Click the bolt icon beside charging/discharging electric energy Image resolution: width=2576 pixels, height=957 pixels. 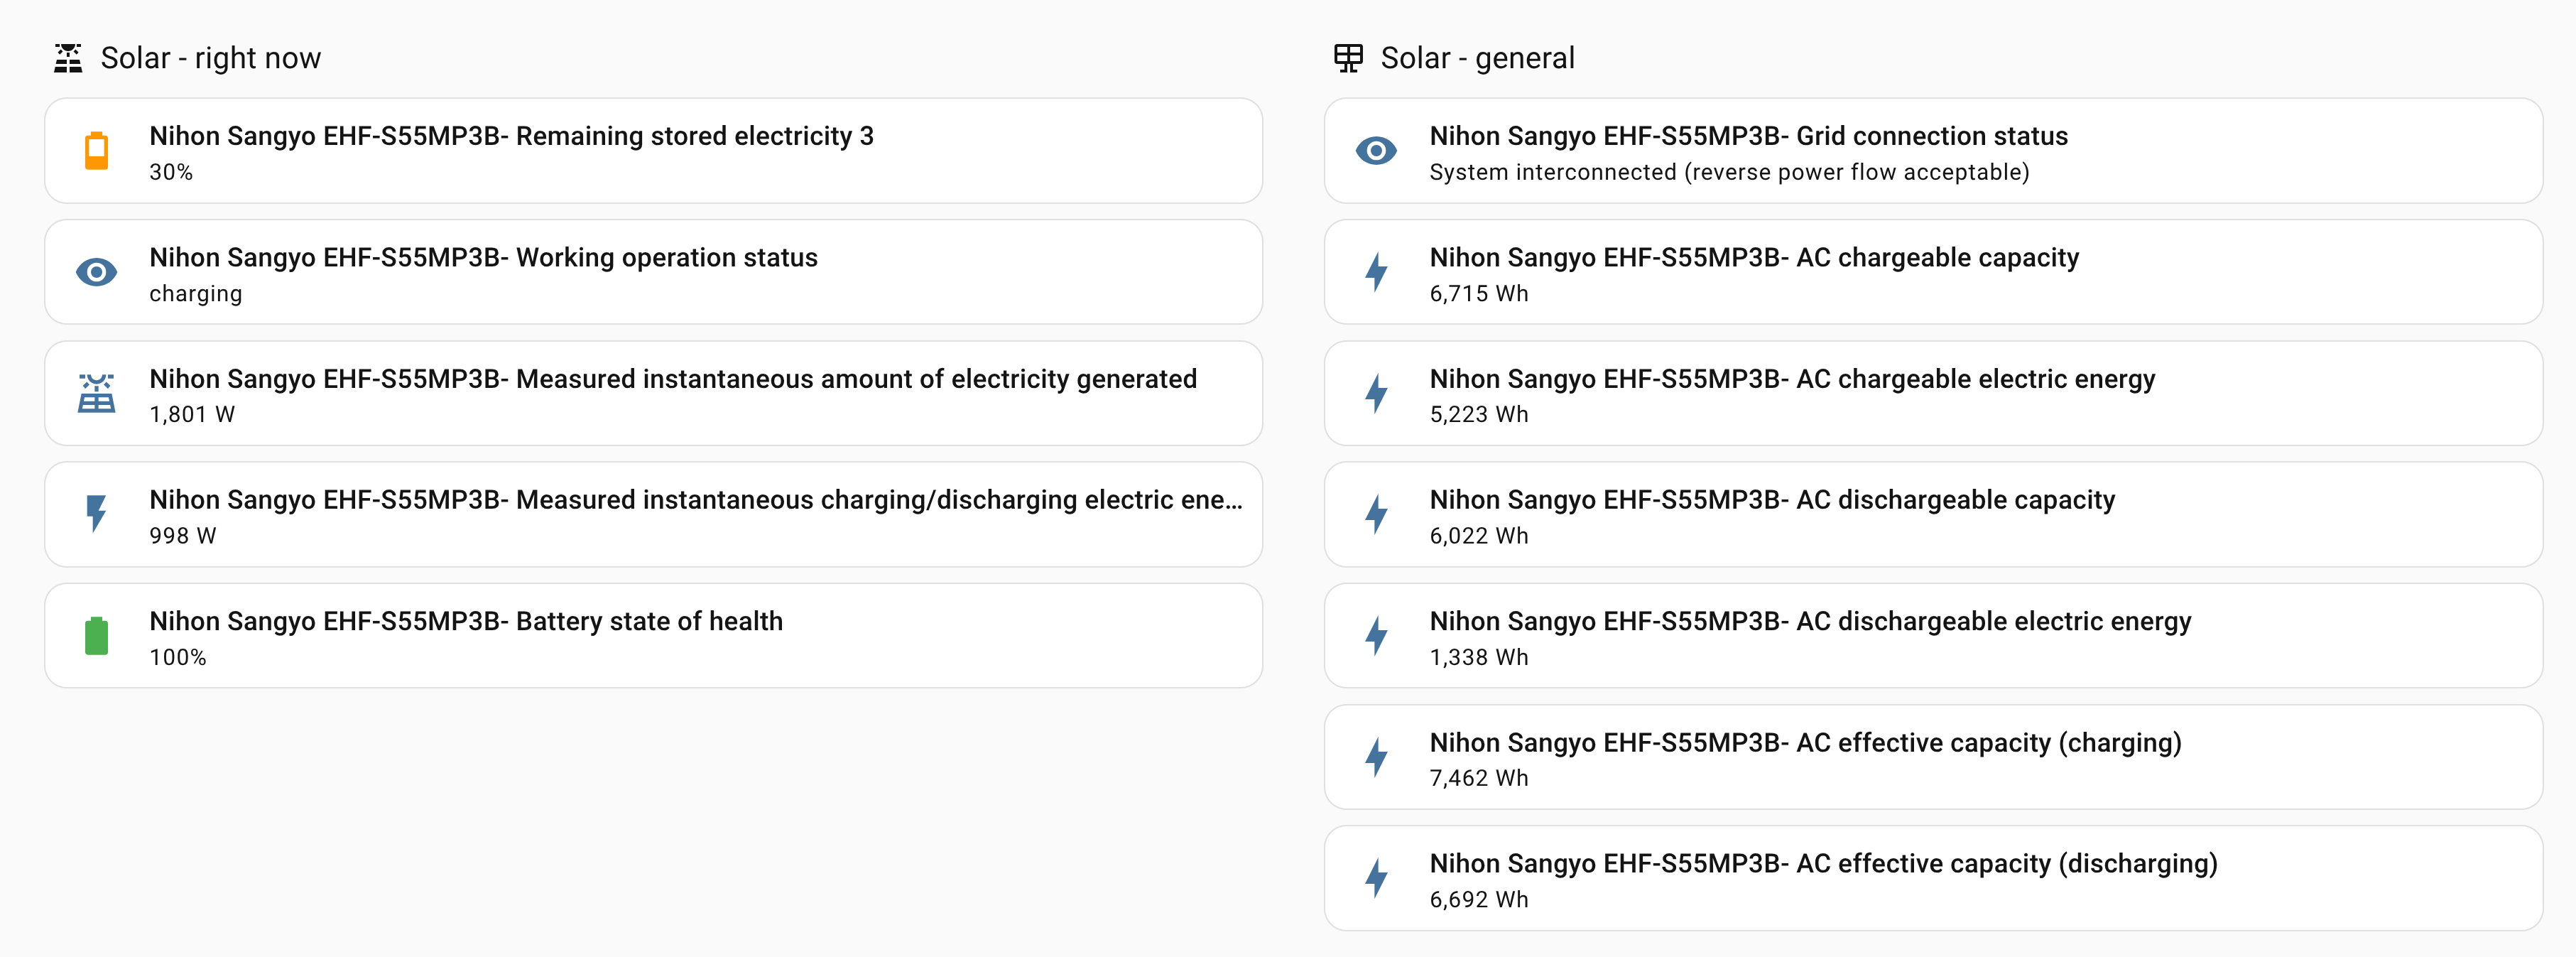point(96,514)
